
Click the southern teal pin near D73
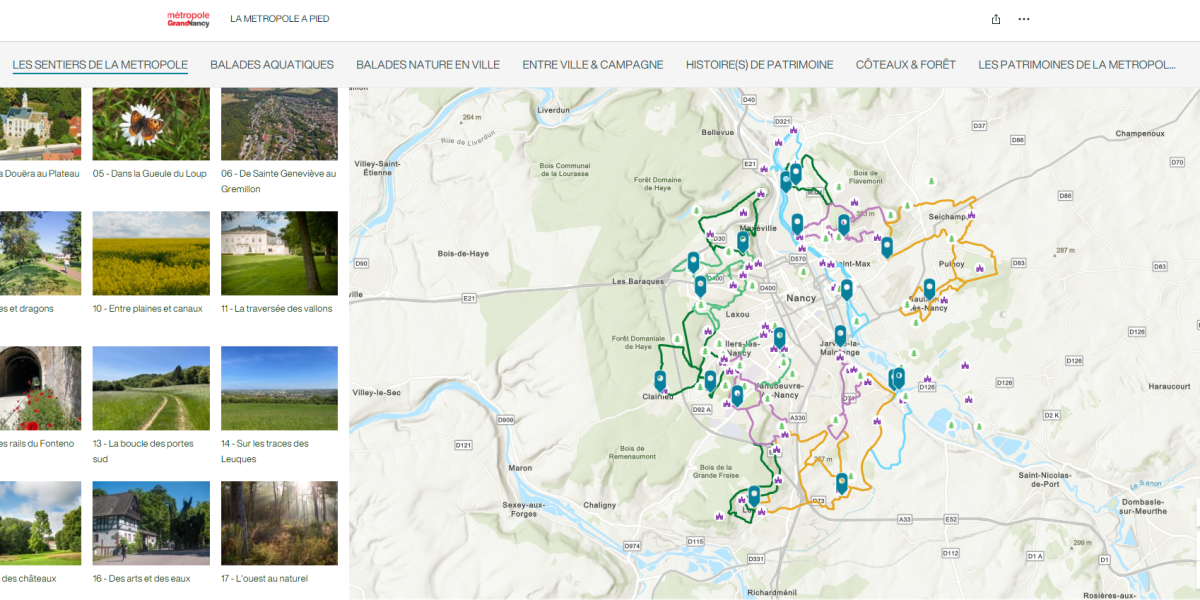click(x=842, y=482)
